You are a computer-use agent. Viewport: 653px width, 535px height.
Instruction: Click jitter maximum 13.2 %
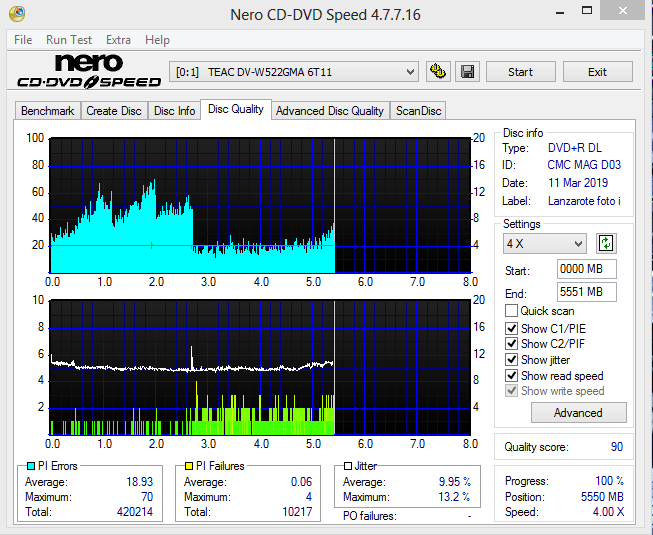pos(454,497)
